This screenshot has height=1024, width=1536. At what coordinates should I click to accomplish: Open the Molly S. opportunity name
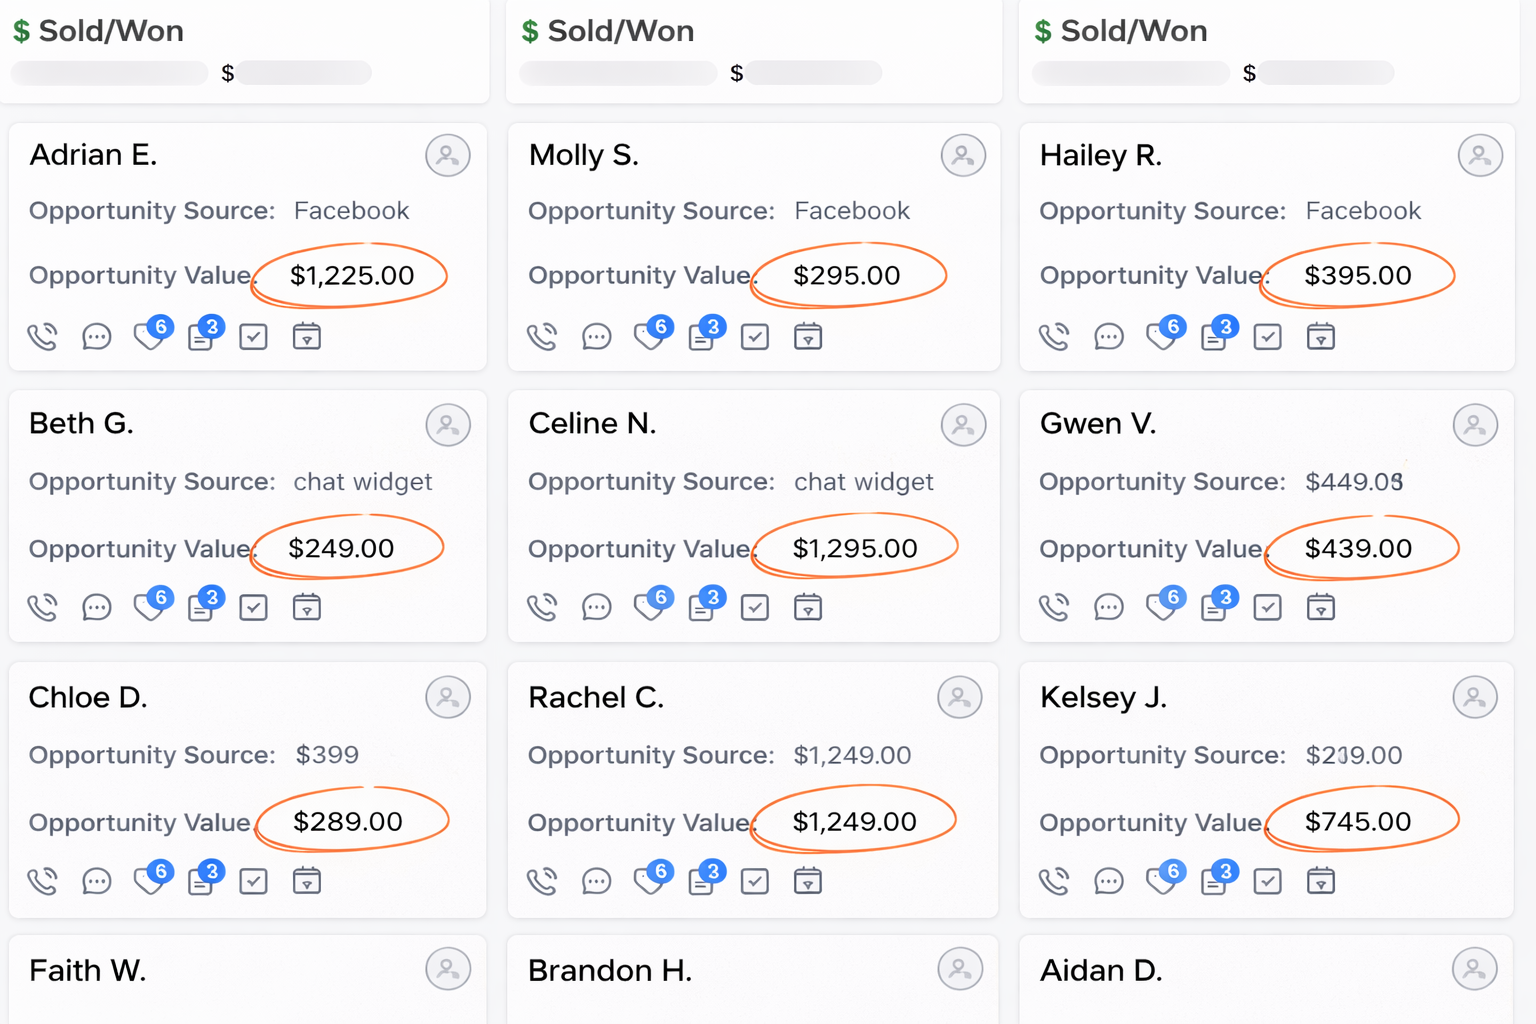click(x=583, y=155)
